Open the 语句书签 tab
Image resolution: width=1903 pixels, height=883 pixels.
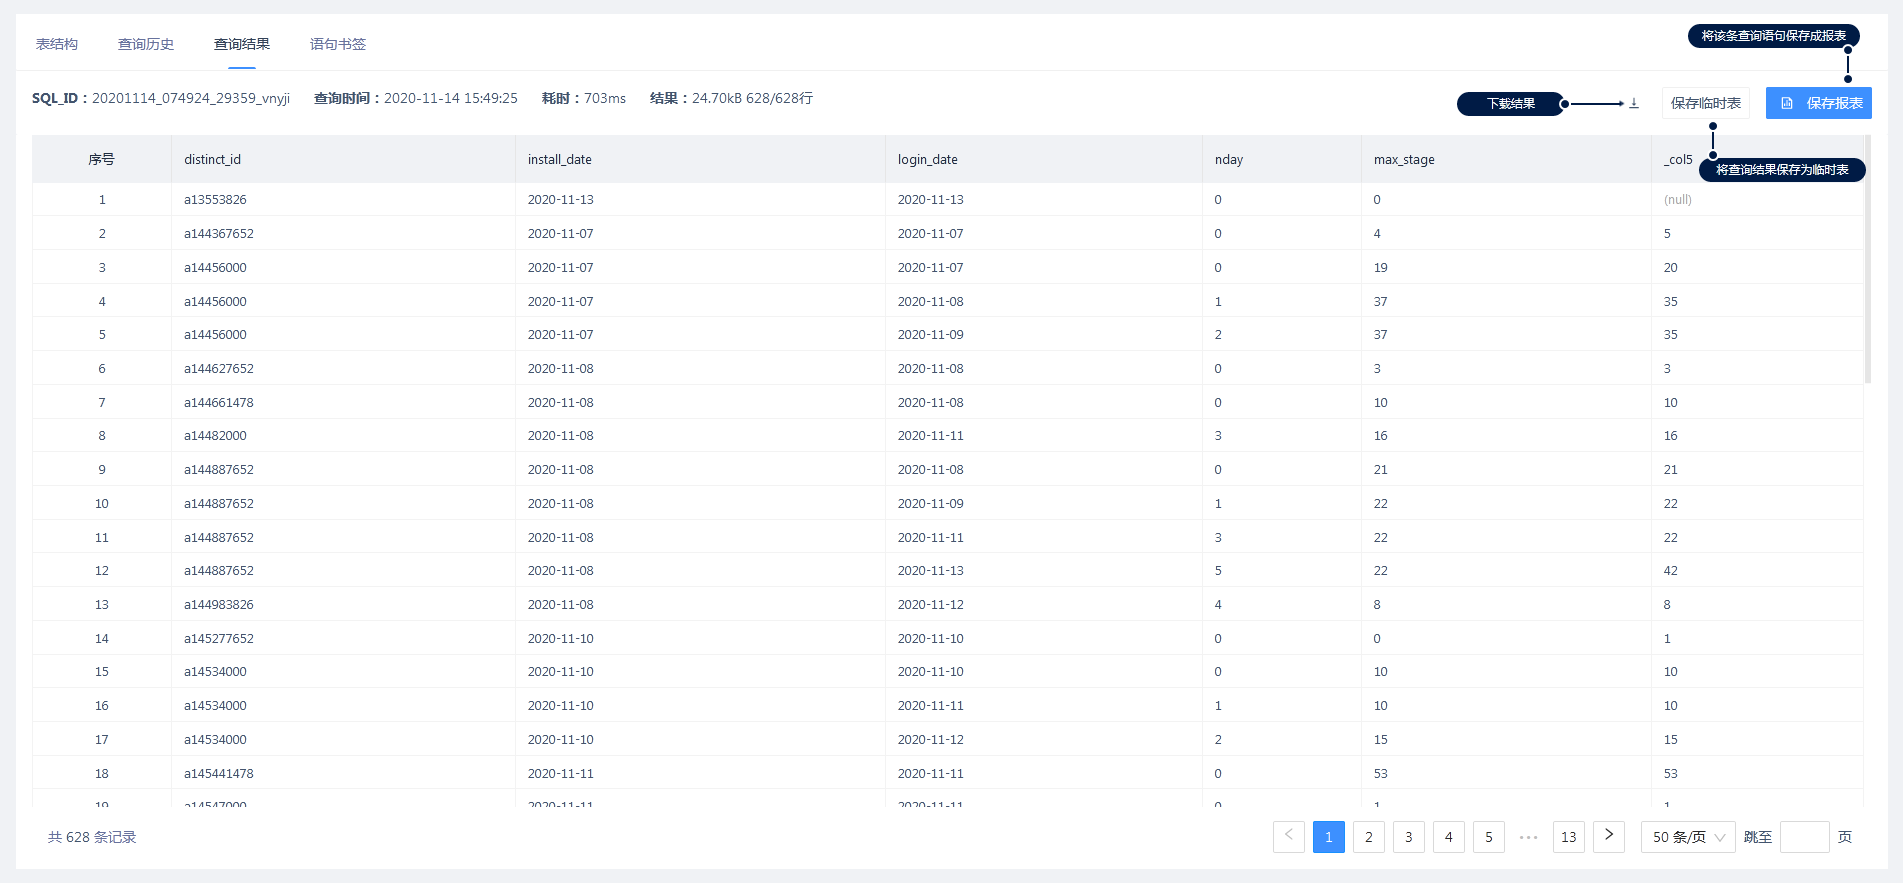click(338, 44)
